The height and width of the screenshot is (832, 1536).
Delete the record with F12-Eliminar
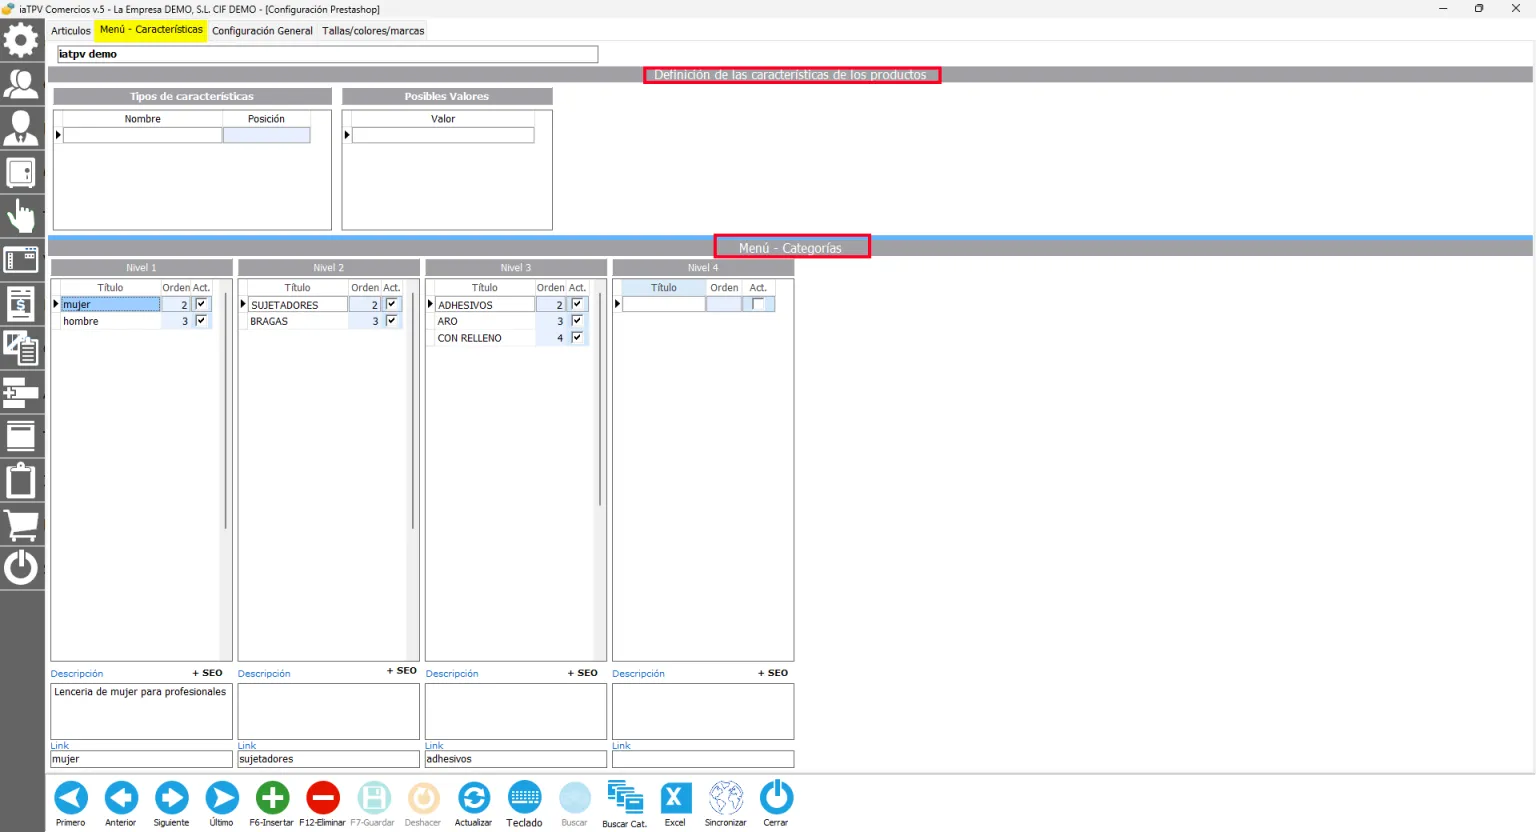point(322,804)
